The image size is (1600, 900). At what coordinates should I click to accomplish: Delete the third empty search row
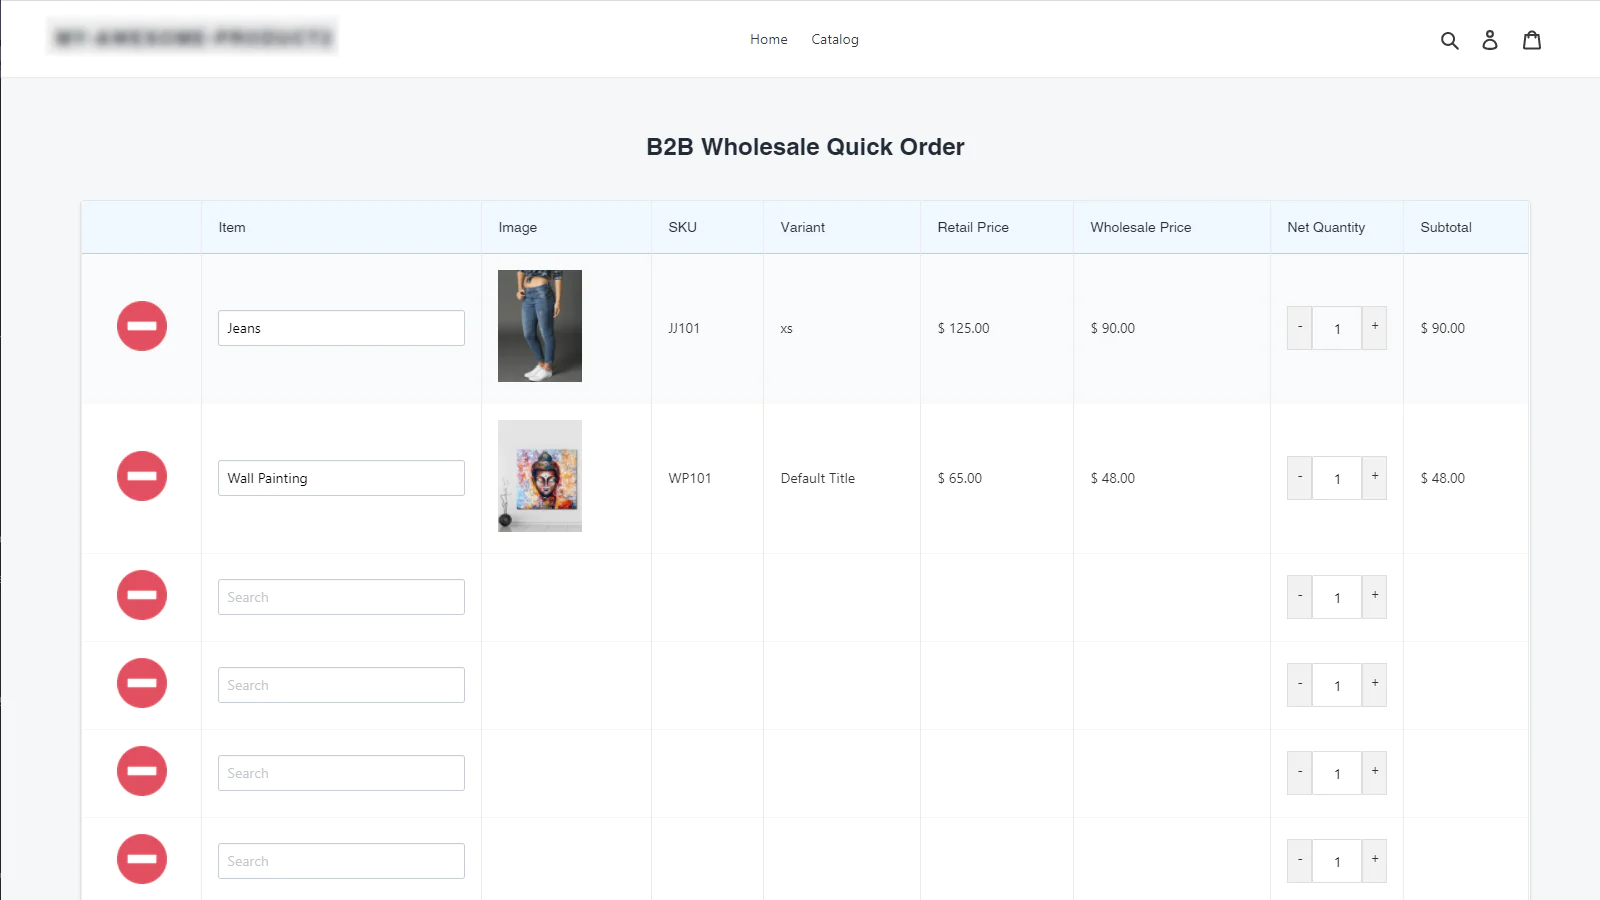pos(142,771)
